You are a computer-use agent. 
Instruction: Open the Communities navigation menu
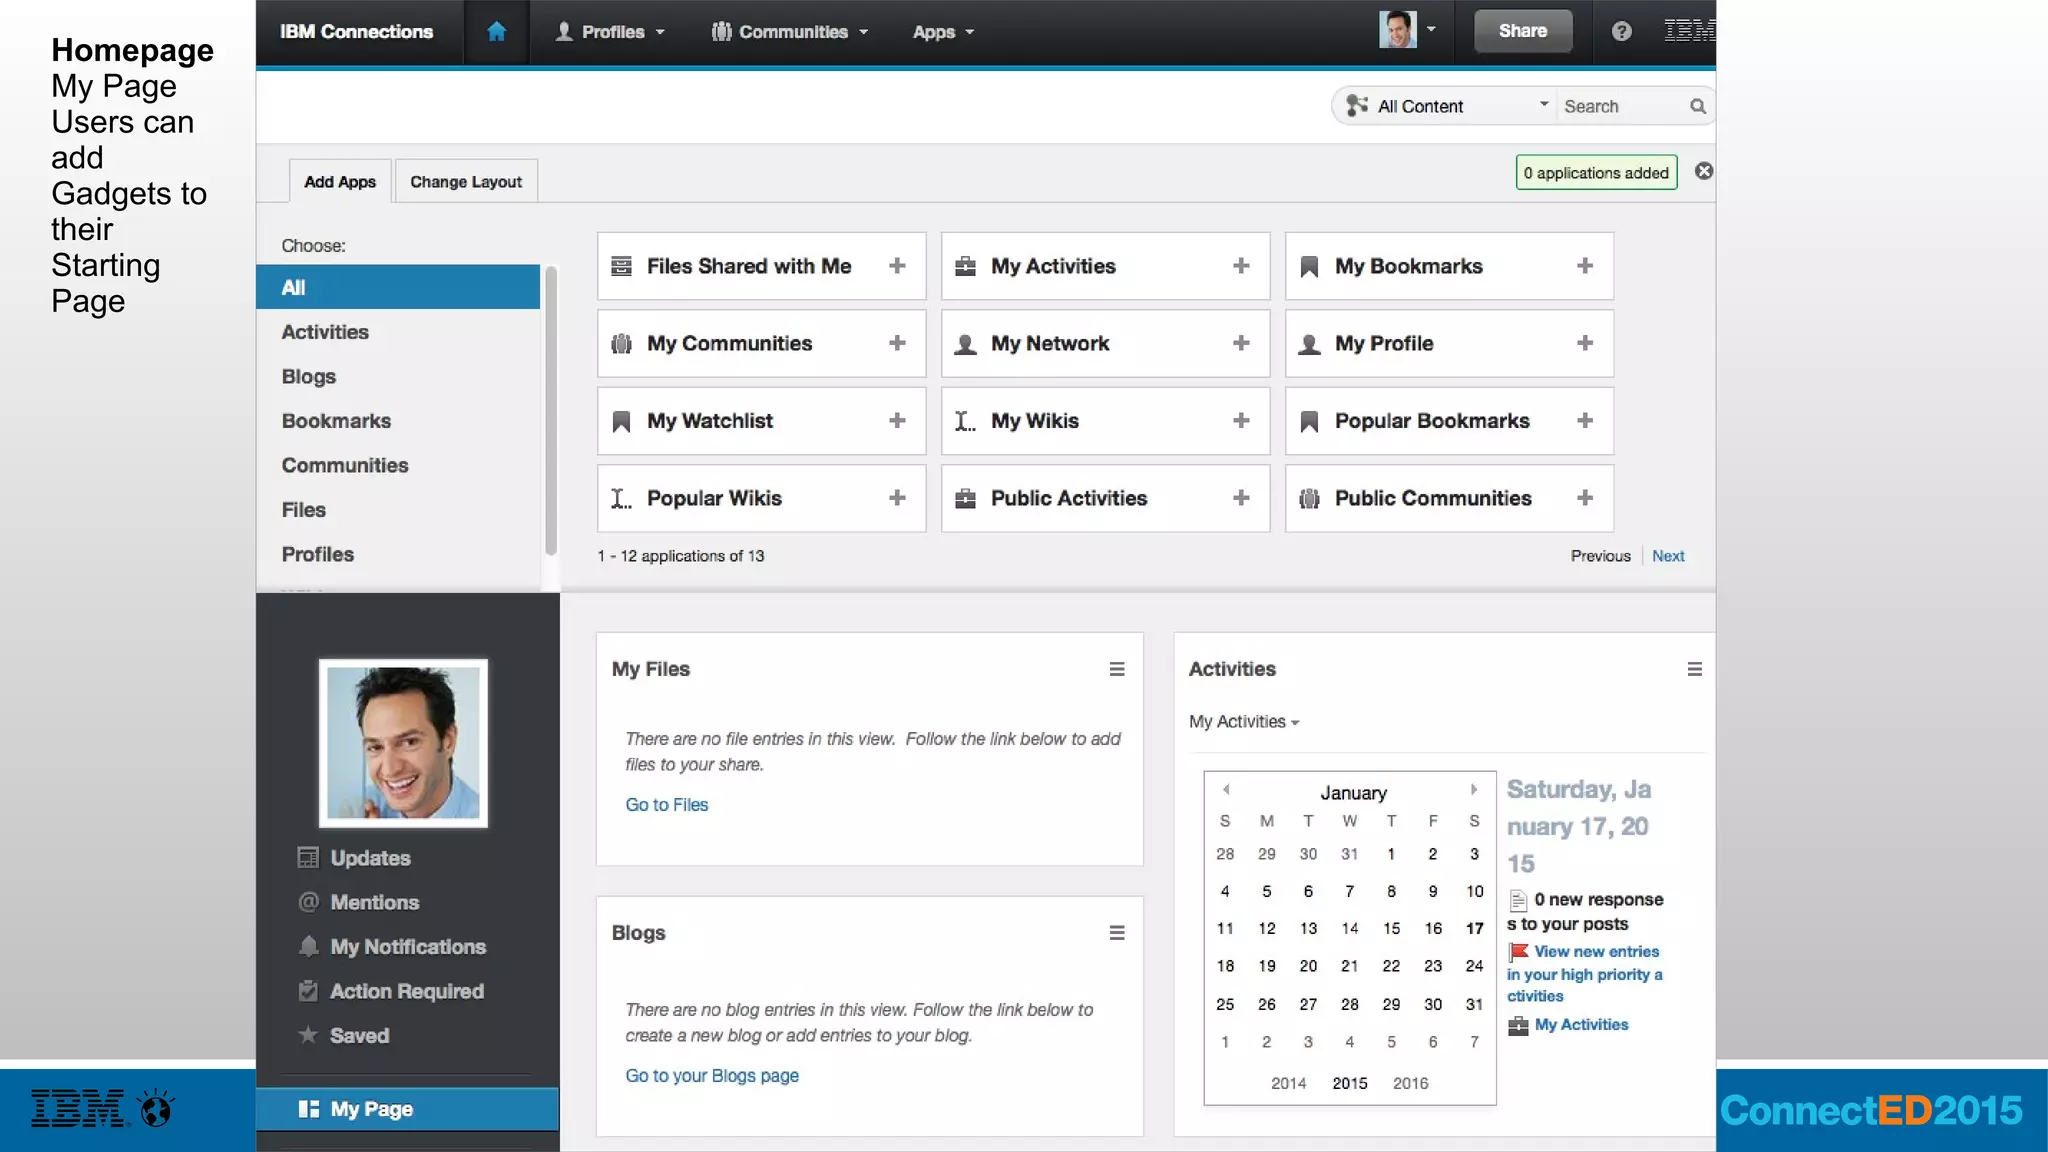[790, 32]
